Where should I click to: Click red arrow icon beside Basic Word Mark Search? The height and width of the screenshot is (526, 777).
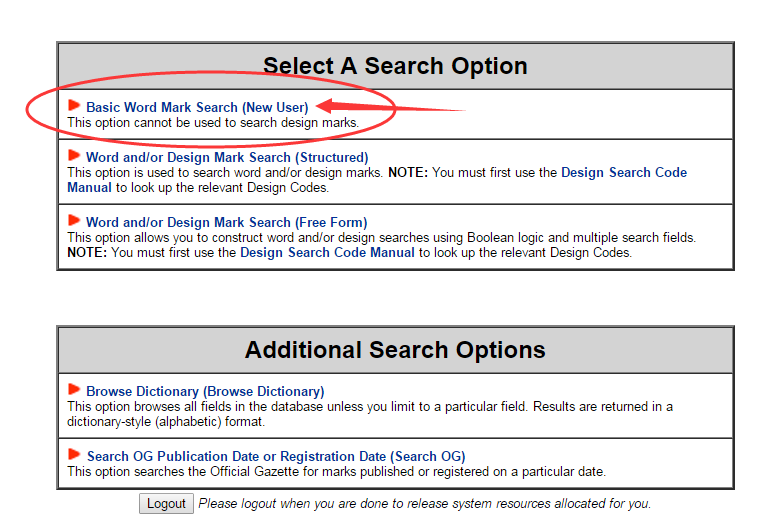click(x=74, y=105)
